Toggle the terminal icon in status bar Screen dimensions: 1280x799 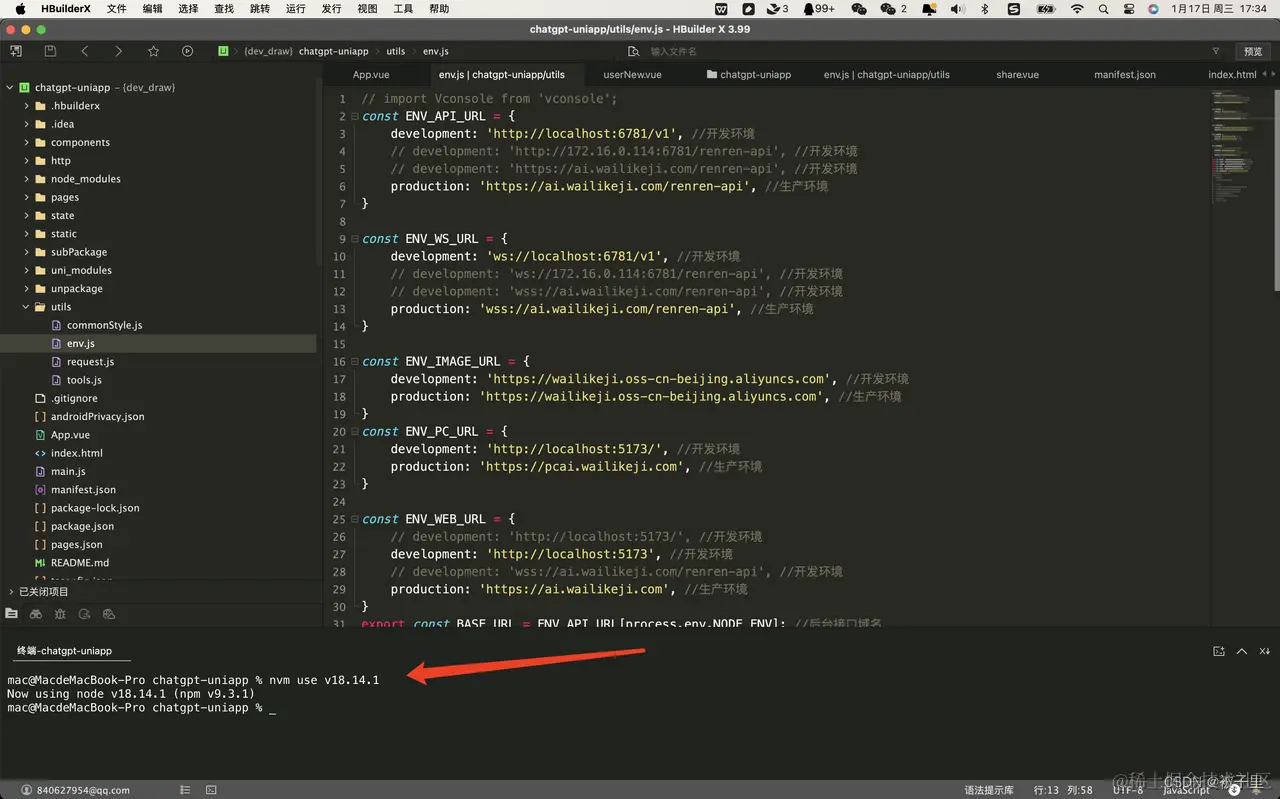point(211,790)
